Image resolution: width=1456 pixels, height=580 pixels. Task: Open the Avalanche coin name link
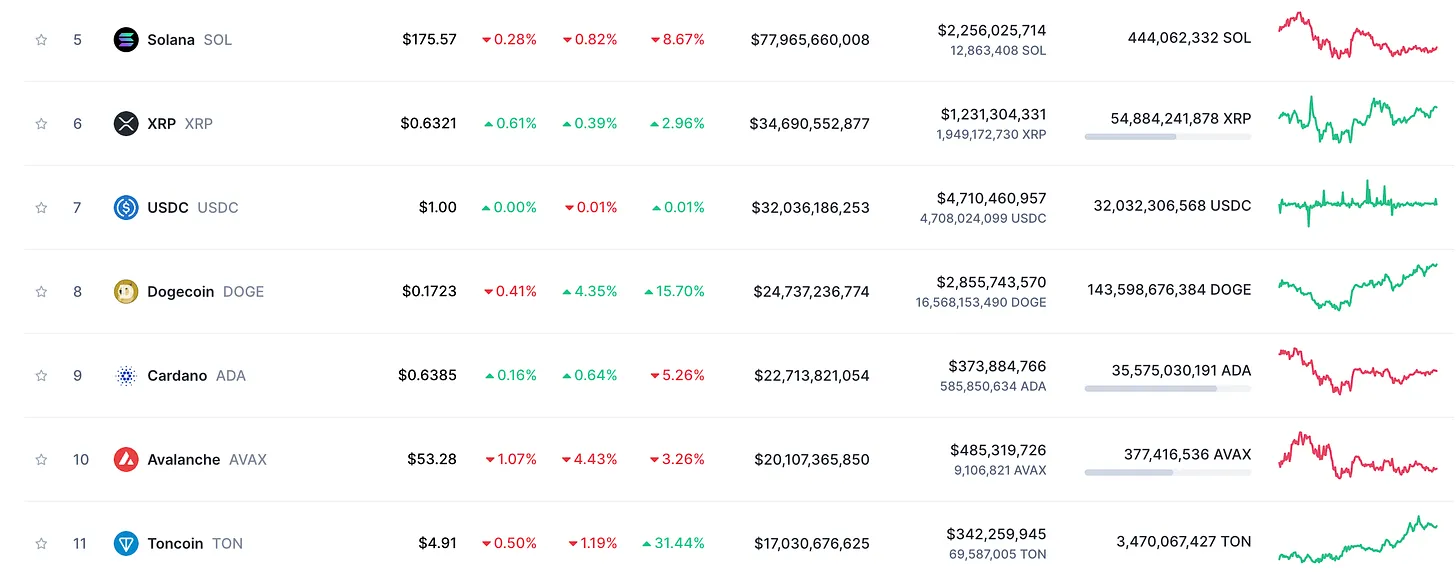click(x=183, y=460)
